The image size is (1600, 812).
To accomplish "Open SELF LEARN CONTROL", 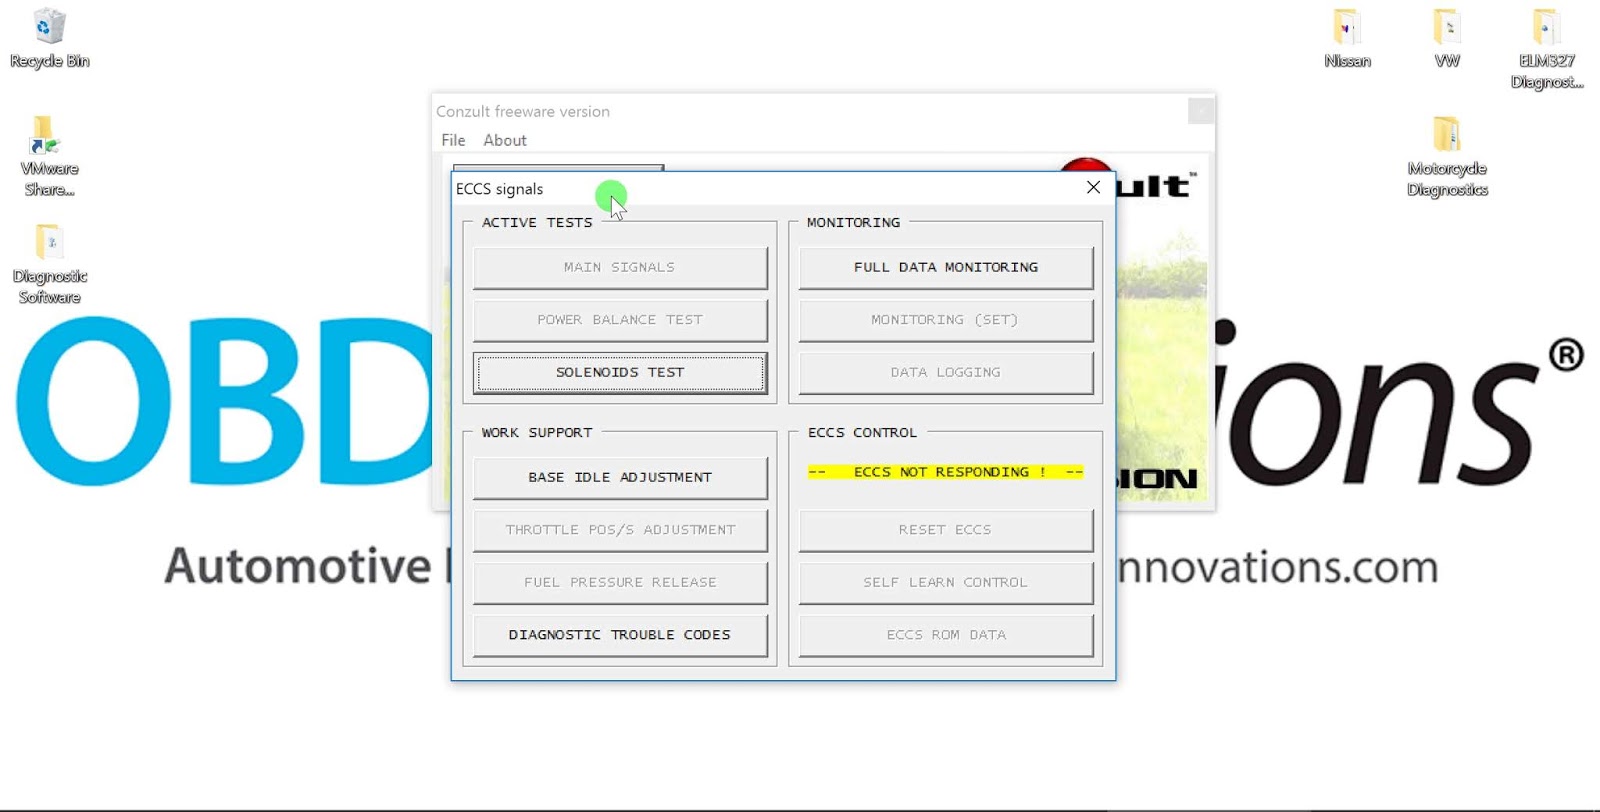I will coord(946,583).
